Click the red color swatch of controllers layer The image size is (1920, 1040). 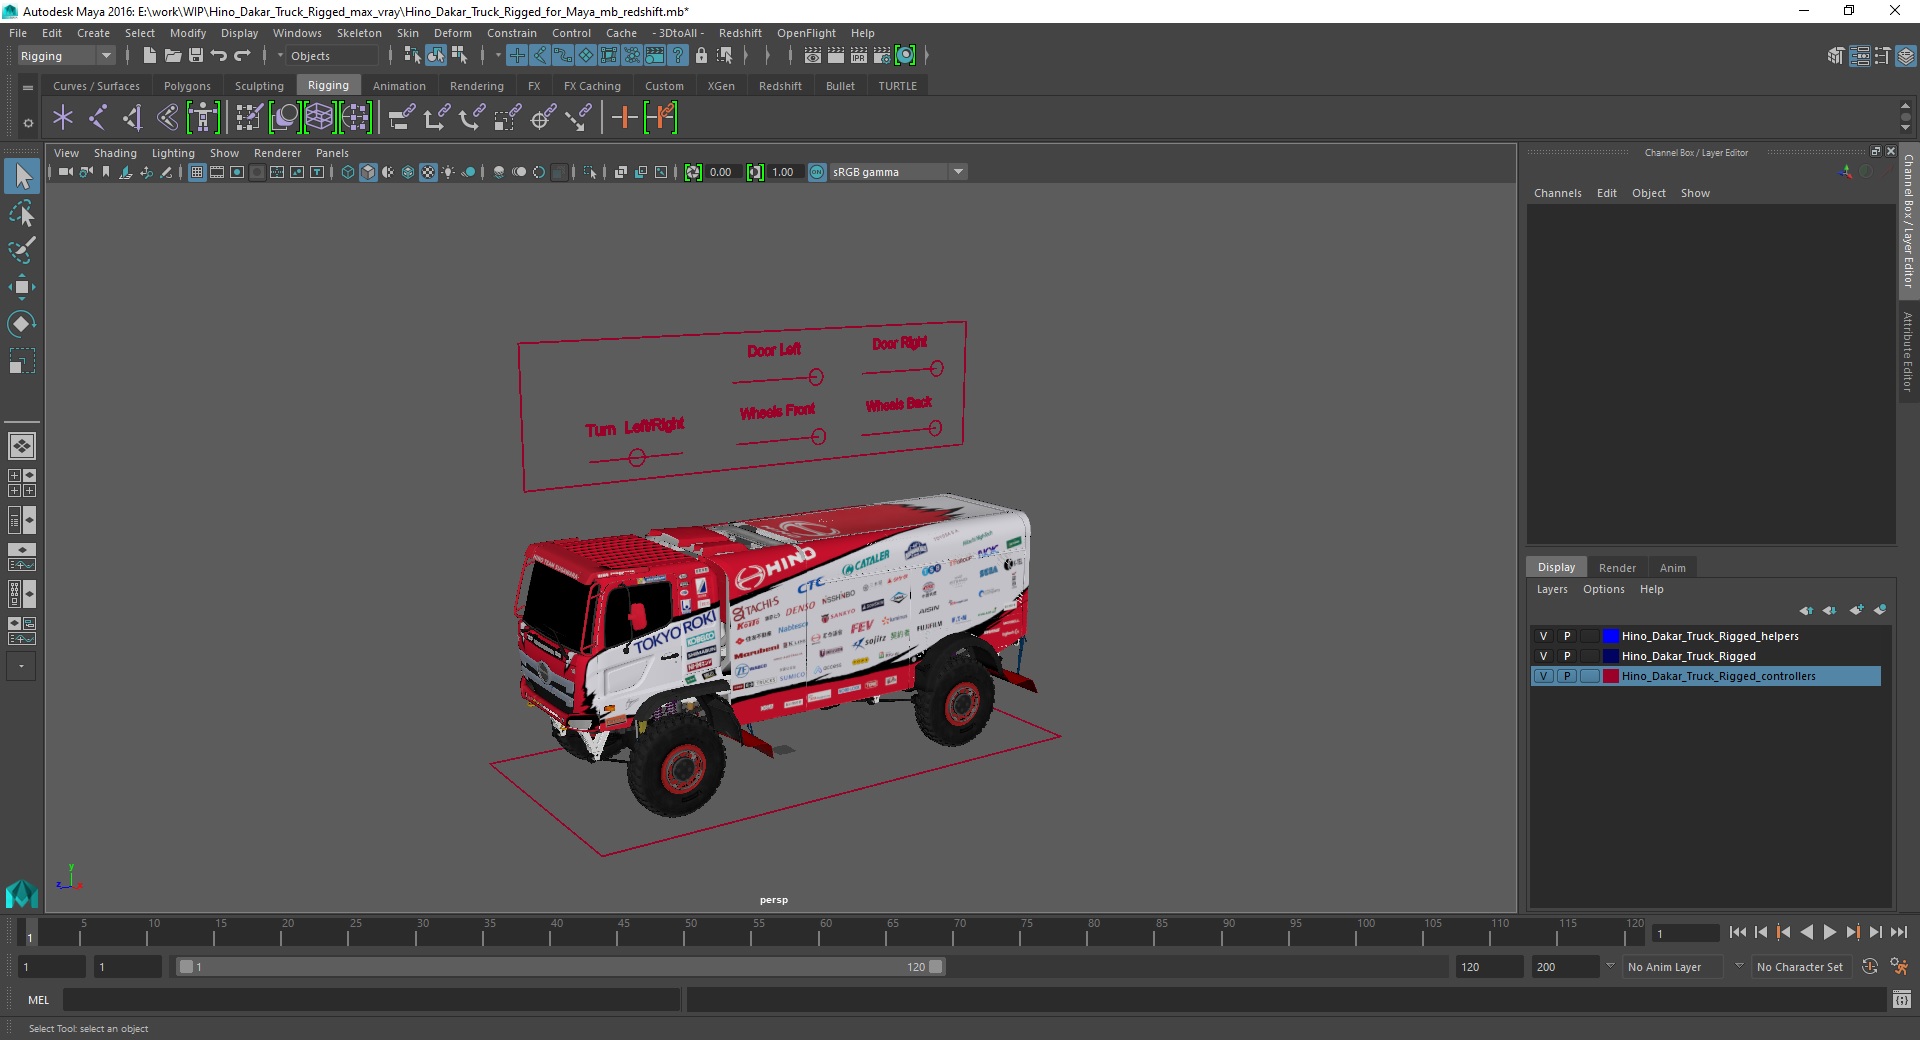1611,676
